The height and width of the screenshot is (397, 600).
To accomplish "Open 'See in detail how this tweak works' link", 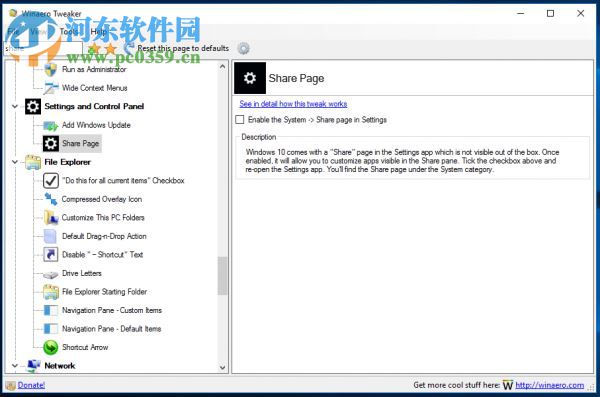I will point(293,104).
